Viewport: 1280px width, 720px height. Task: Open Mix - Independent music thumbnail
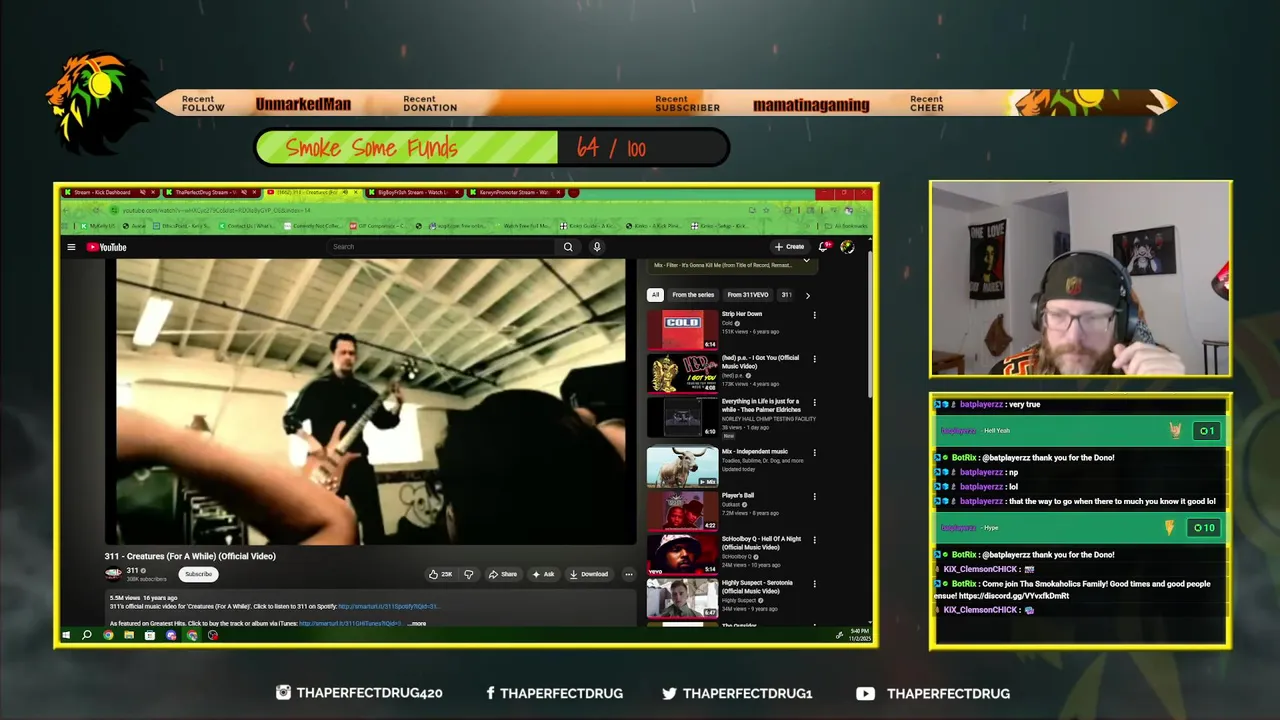(x=682, y=466)
